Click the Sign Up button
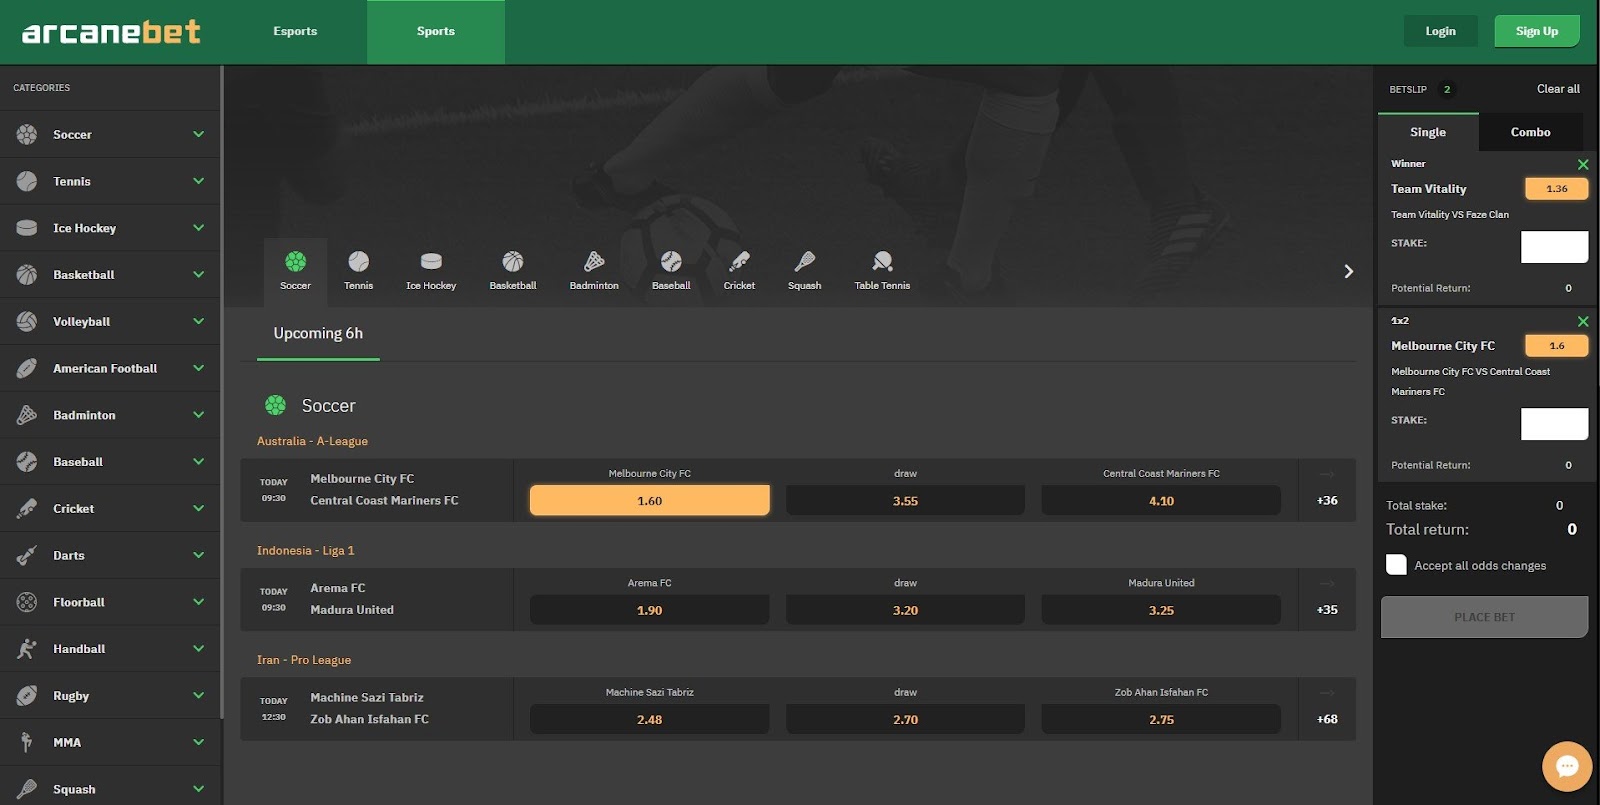The width and height of the screenshot is (1600, 805). click(1537, 31)
